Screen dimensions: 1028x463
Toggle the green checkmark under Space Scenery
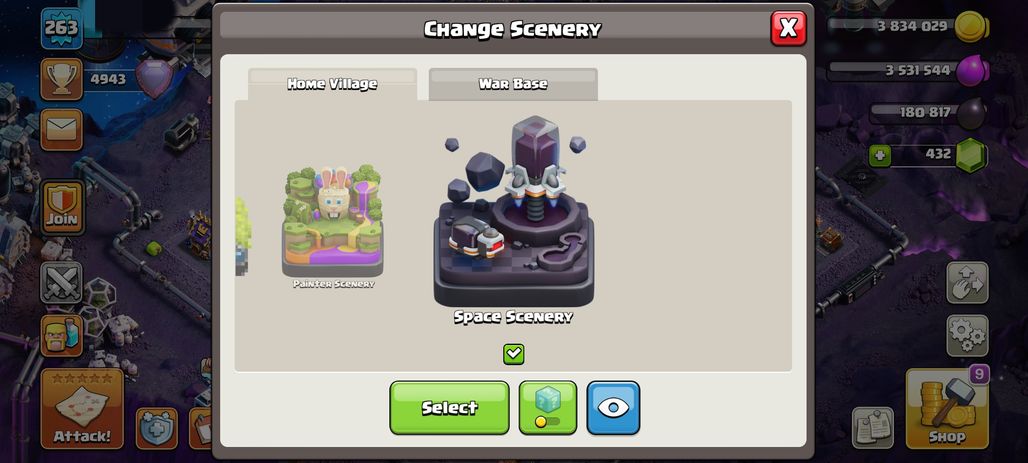point(514,354)
